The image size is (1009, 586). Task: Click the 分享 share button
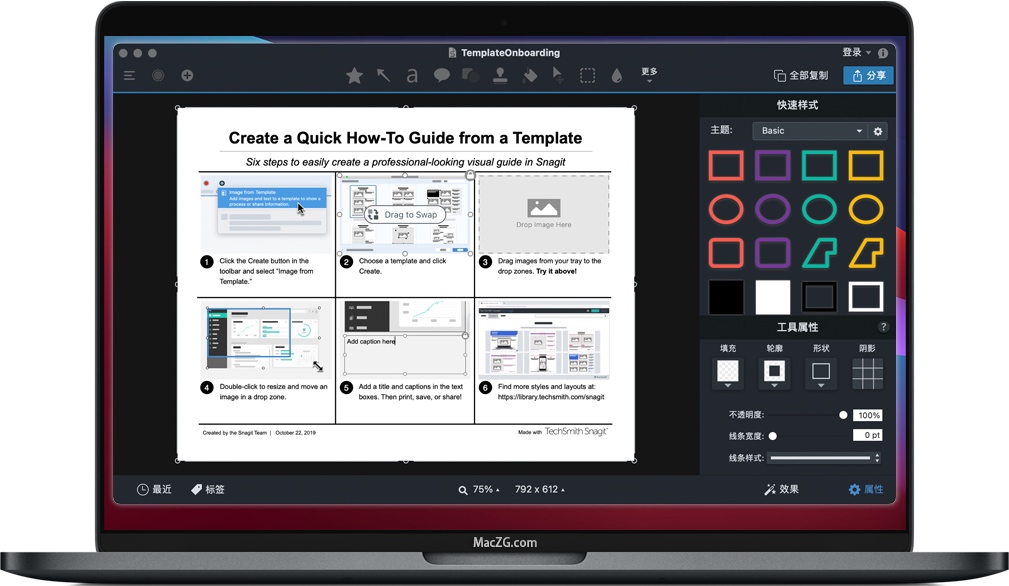click(x=867, y=75)
